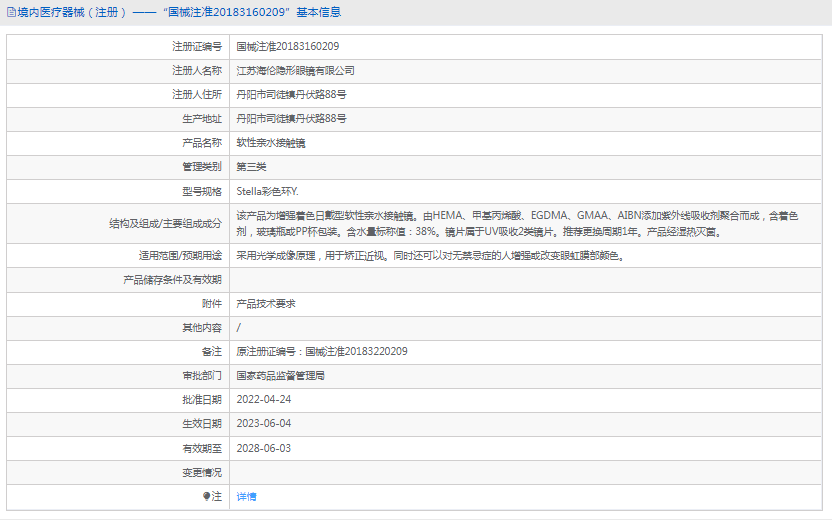Image resolution: width=832 pixels, height=521 pixels.
Task: Click the product name 软性亲水接触镜
Action: (x=270, y=143)
